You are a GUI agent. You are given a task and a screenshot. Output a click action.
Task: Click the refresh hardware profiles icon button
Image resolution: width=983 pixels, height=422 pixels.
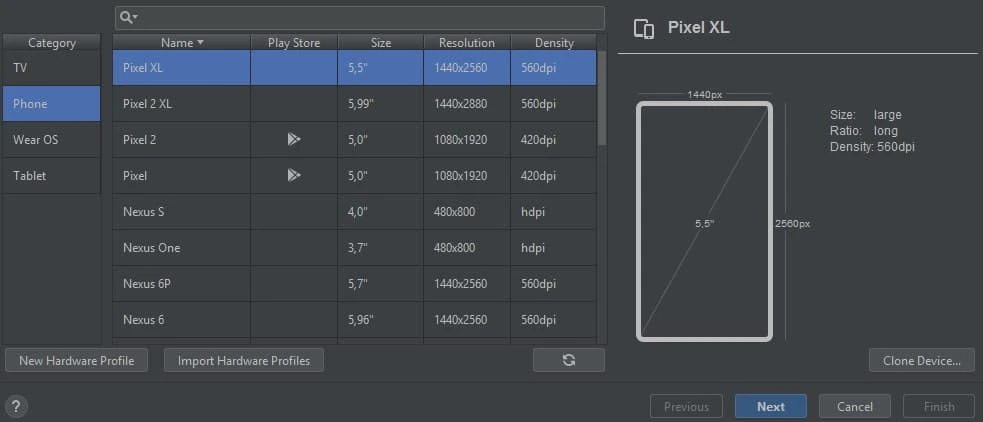[x=569, y=360]
